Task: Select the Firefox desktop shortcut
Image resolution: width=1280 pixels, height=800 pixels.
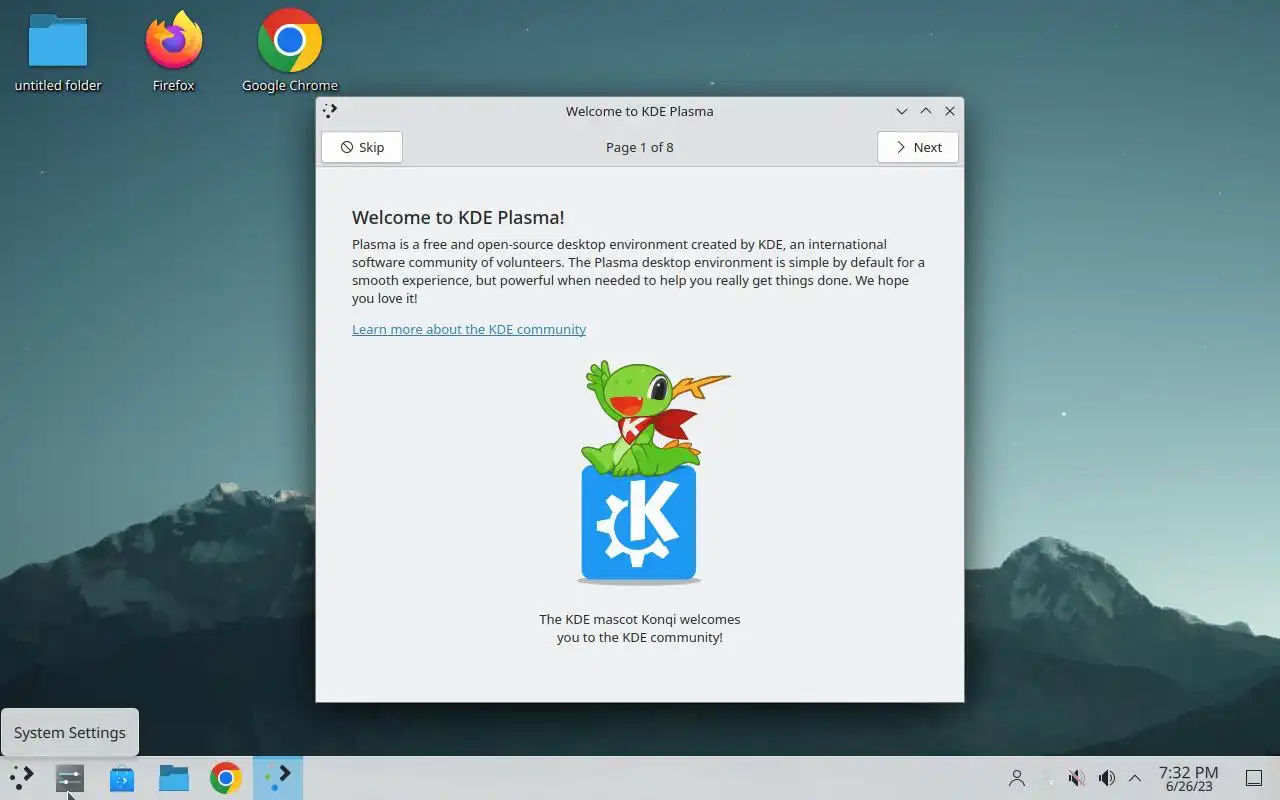Action: [174, 53]
